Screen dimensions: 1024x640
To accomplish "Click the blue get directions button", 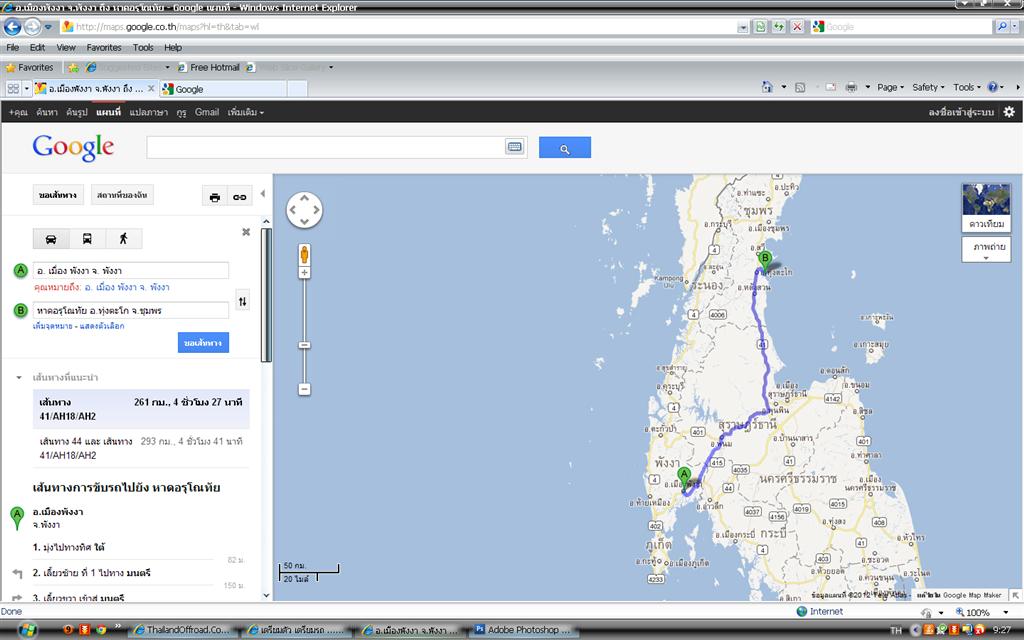I will pos(203,343).
